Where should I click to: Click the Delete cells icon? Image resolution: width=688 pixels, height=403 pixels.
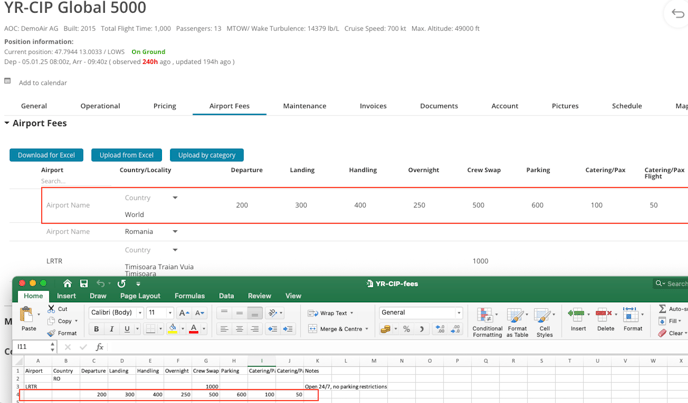click(604, 313)
